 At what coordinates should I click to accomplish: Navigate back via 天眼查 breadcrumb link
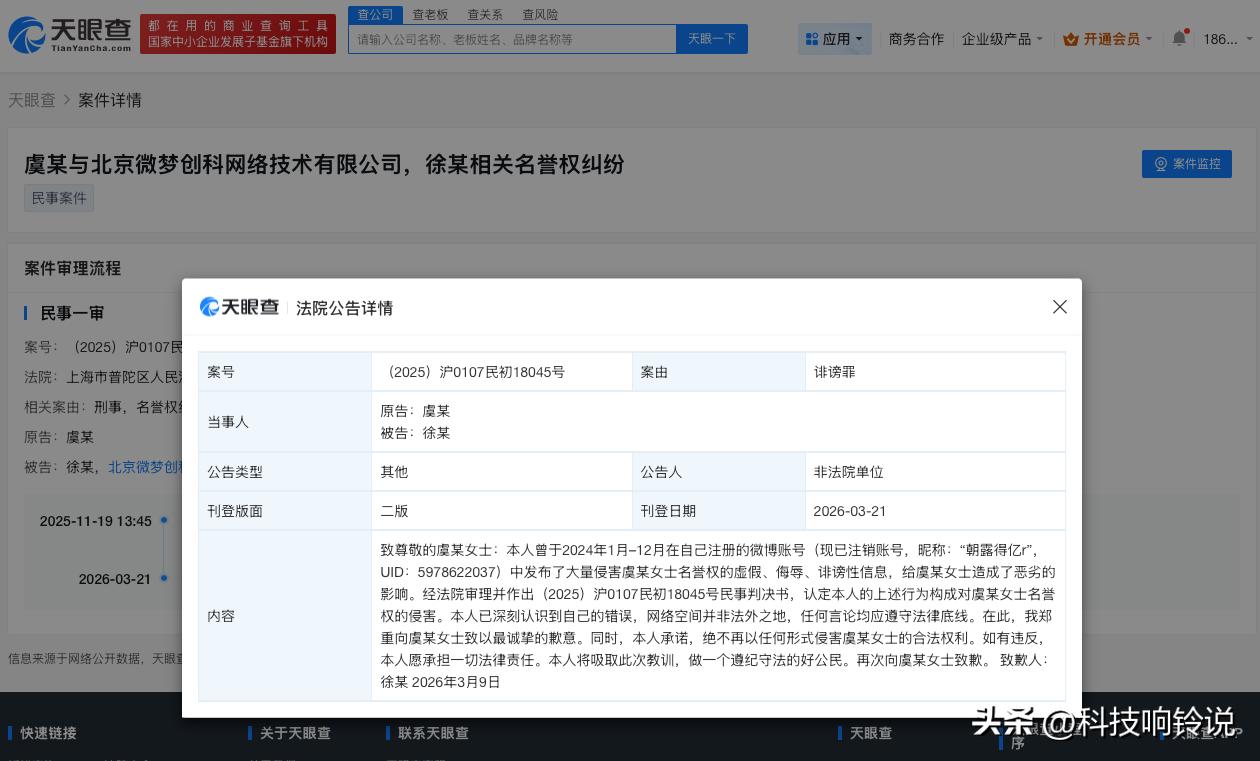[32, 100]
